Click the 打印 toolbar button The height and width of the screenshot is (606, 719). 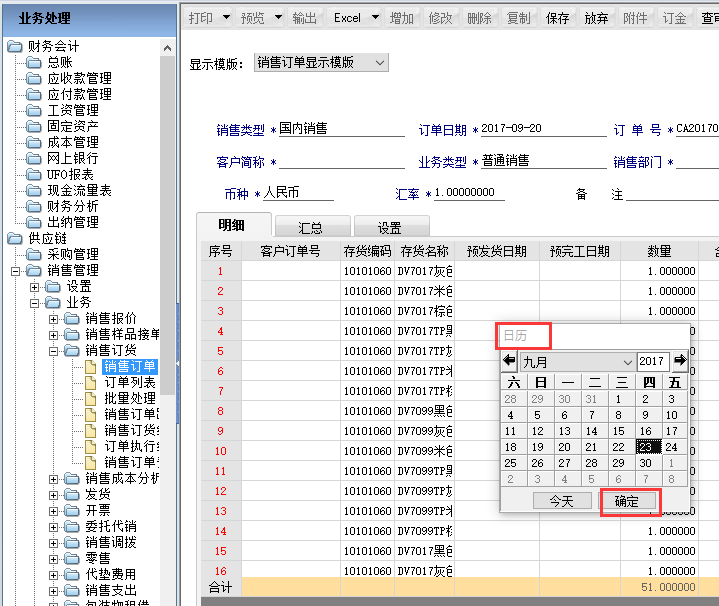coord(200,18)
